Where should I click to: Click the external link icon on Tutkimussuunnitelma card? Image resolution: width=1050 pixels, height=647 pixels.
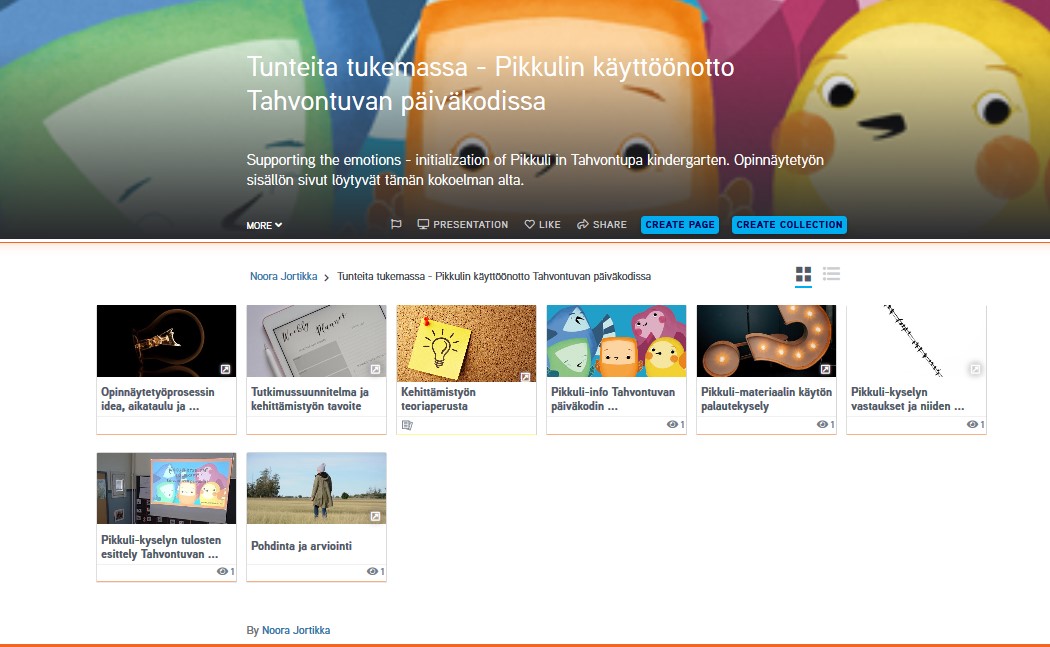click(376, 369)
